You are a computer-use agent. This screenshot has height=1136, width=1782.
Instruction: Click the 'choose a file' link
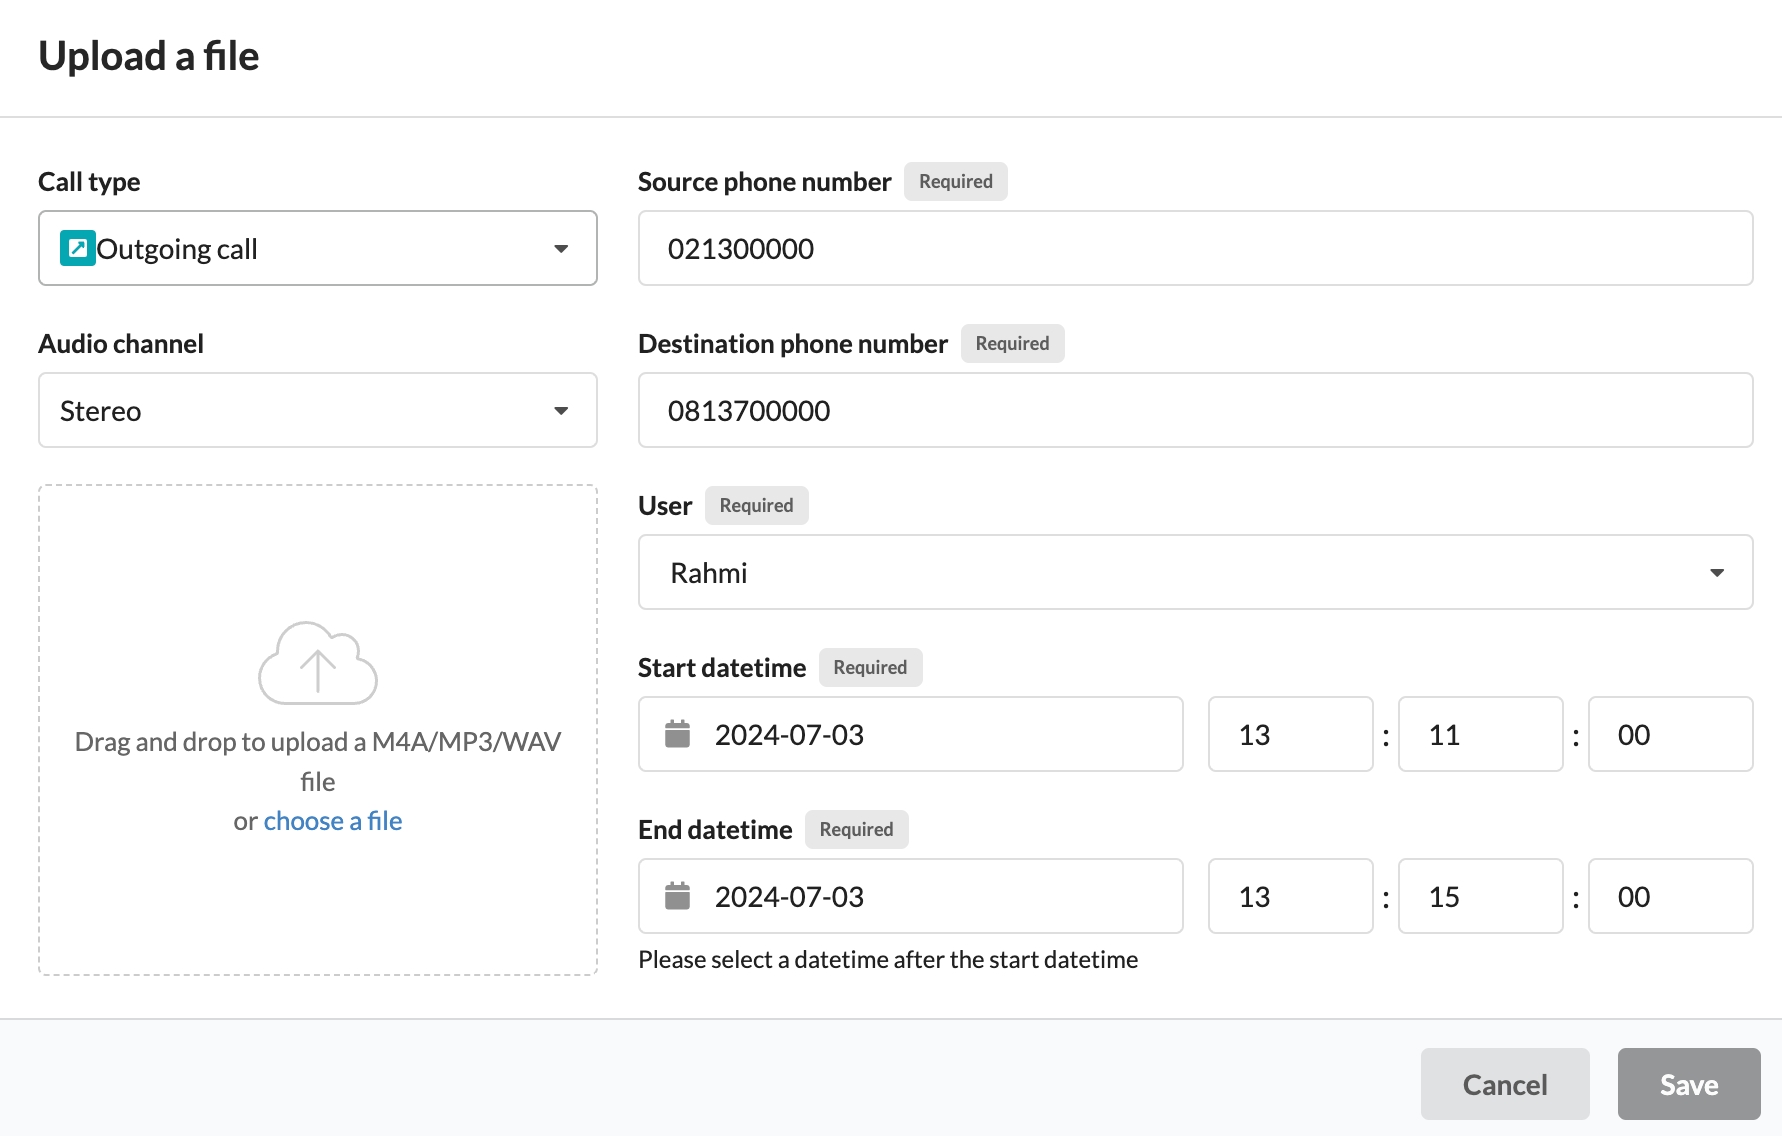click(332, 821)
